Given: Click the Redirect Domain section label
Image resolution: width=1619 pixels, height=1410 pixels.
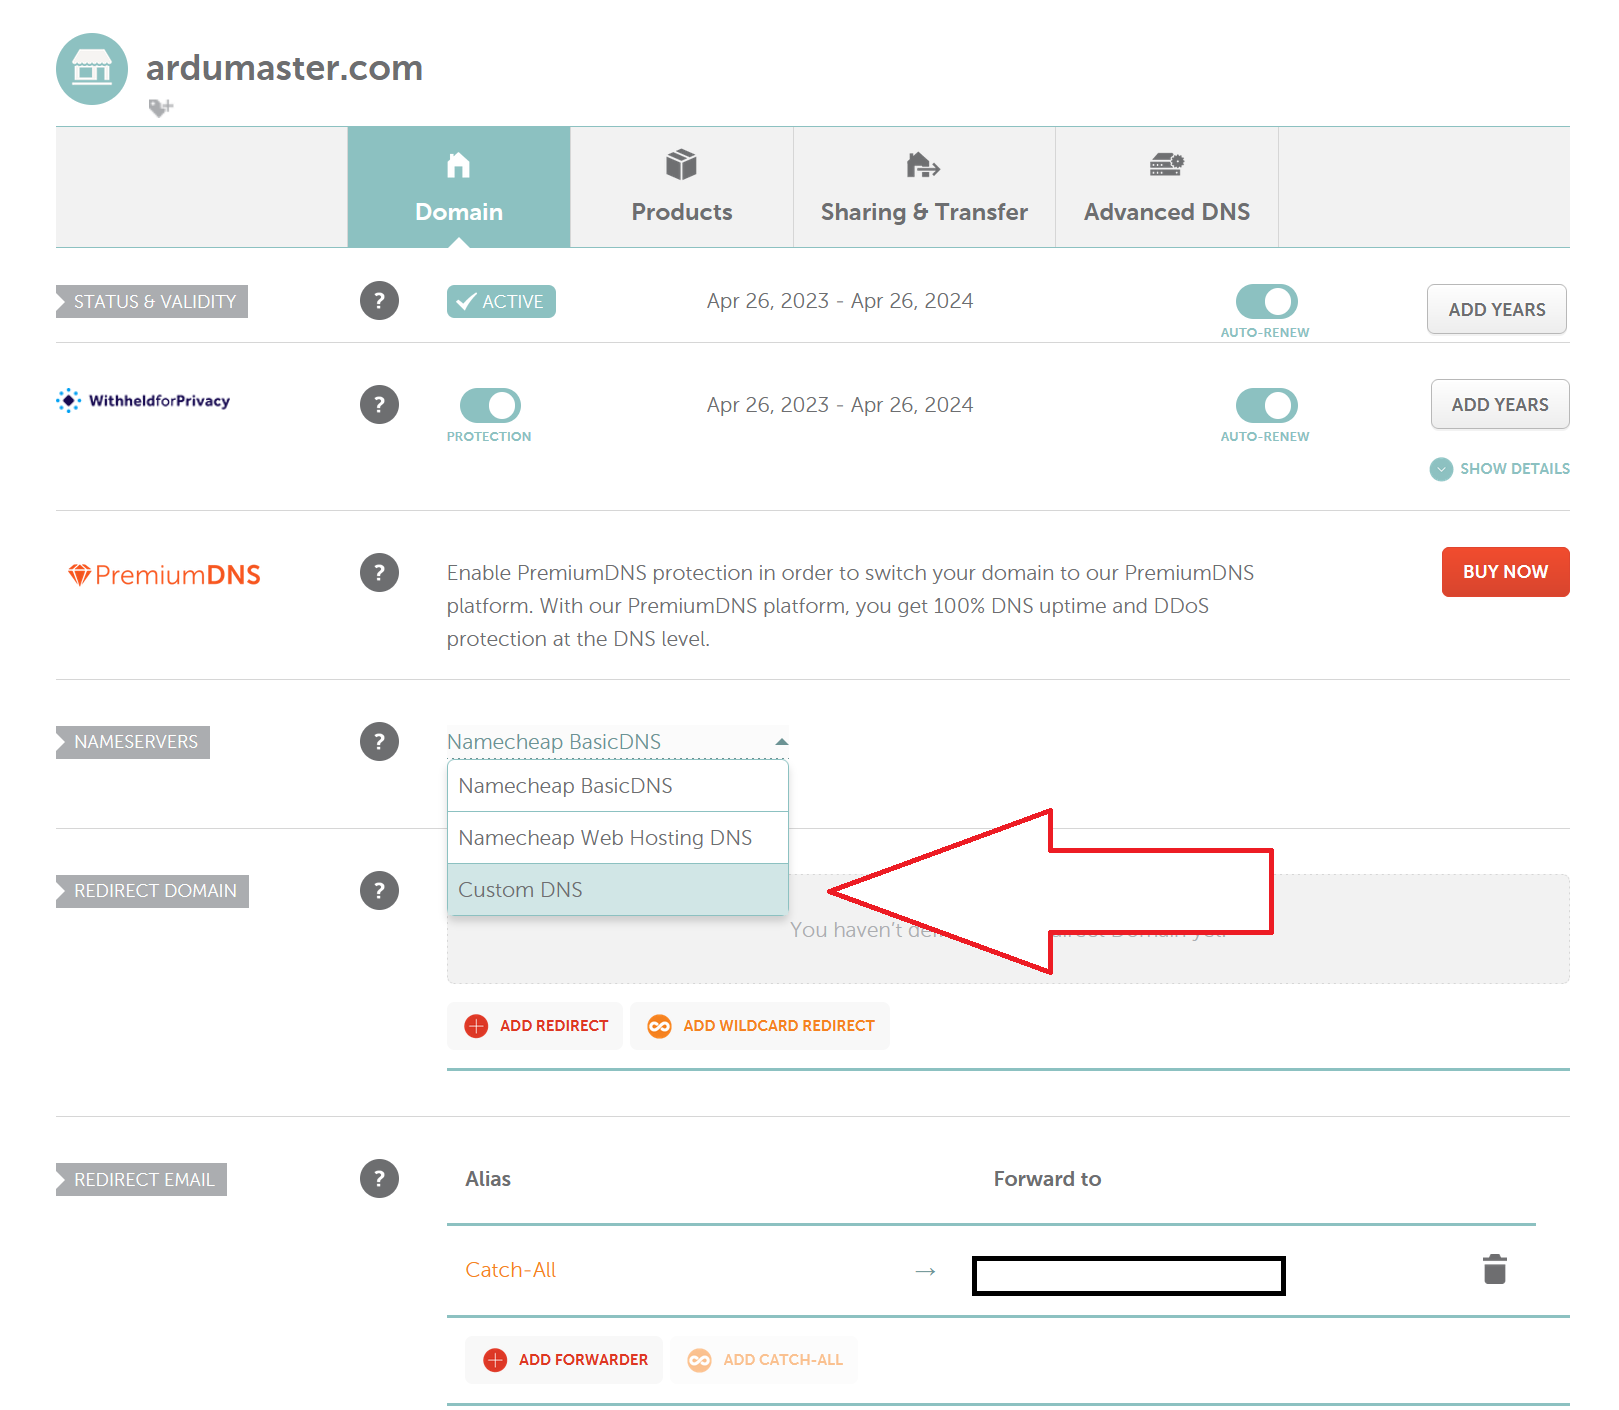Looking at the screenshot, I should pos(152,891).
